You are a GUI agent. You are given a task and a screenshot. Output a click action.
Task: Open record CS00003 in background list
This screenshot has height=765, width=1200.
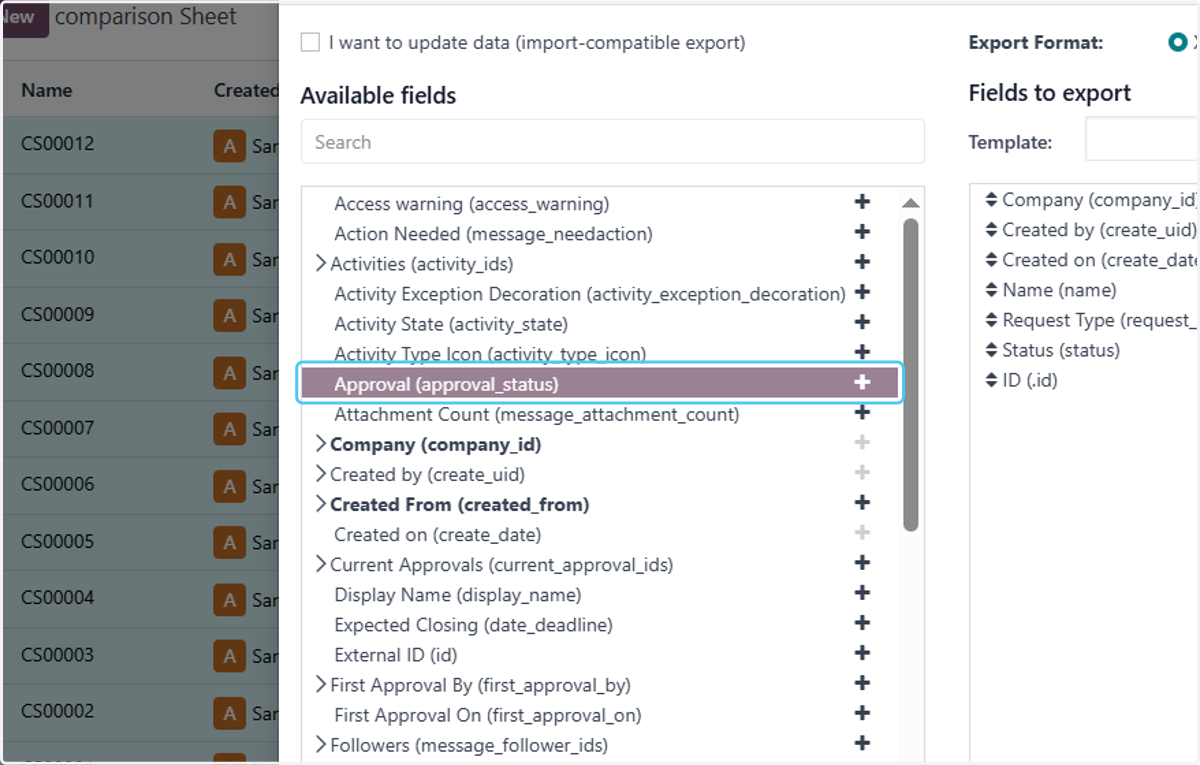(x=57, y=655)
